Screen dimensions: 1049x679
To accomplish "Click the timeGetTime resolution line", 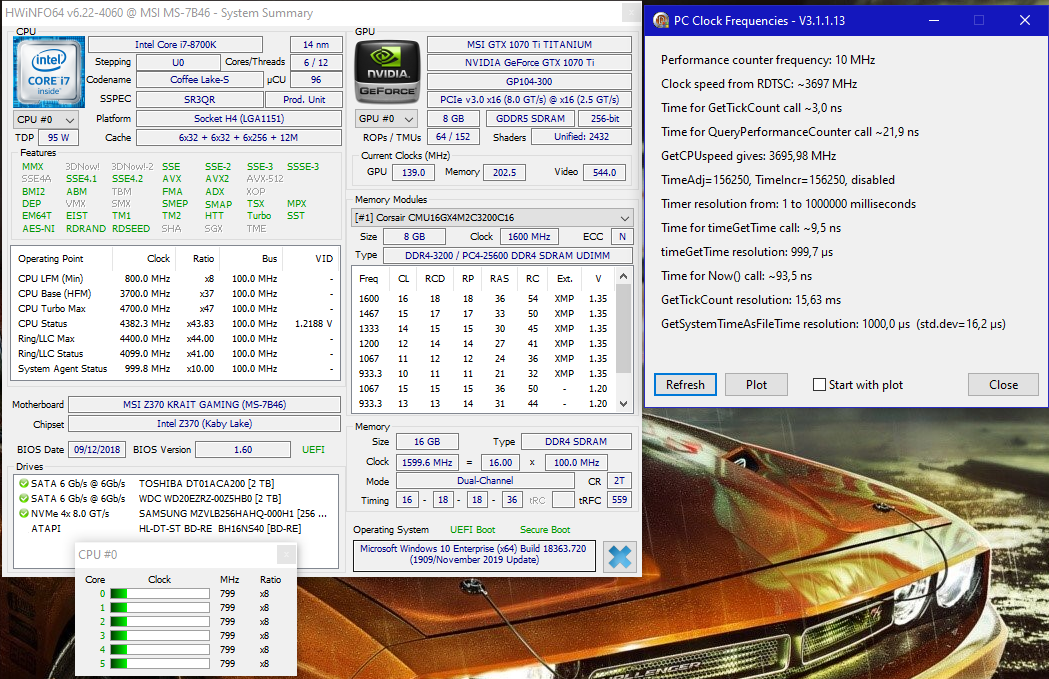I will click(x=747, y=252).
